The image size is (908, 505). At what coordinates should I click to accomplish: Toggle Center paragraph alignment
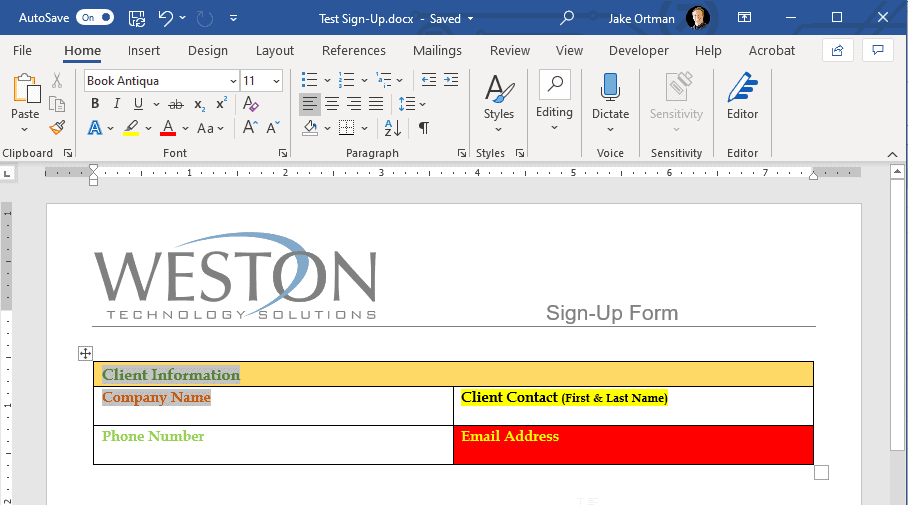click(332, 104)
